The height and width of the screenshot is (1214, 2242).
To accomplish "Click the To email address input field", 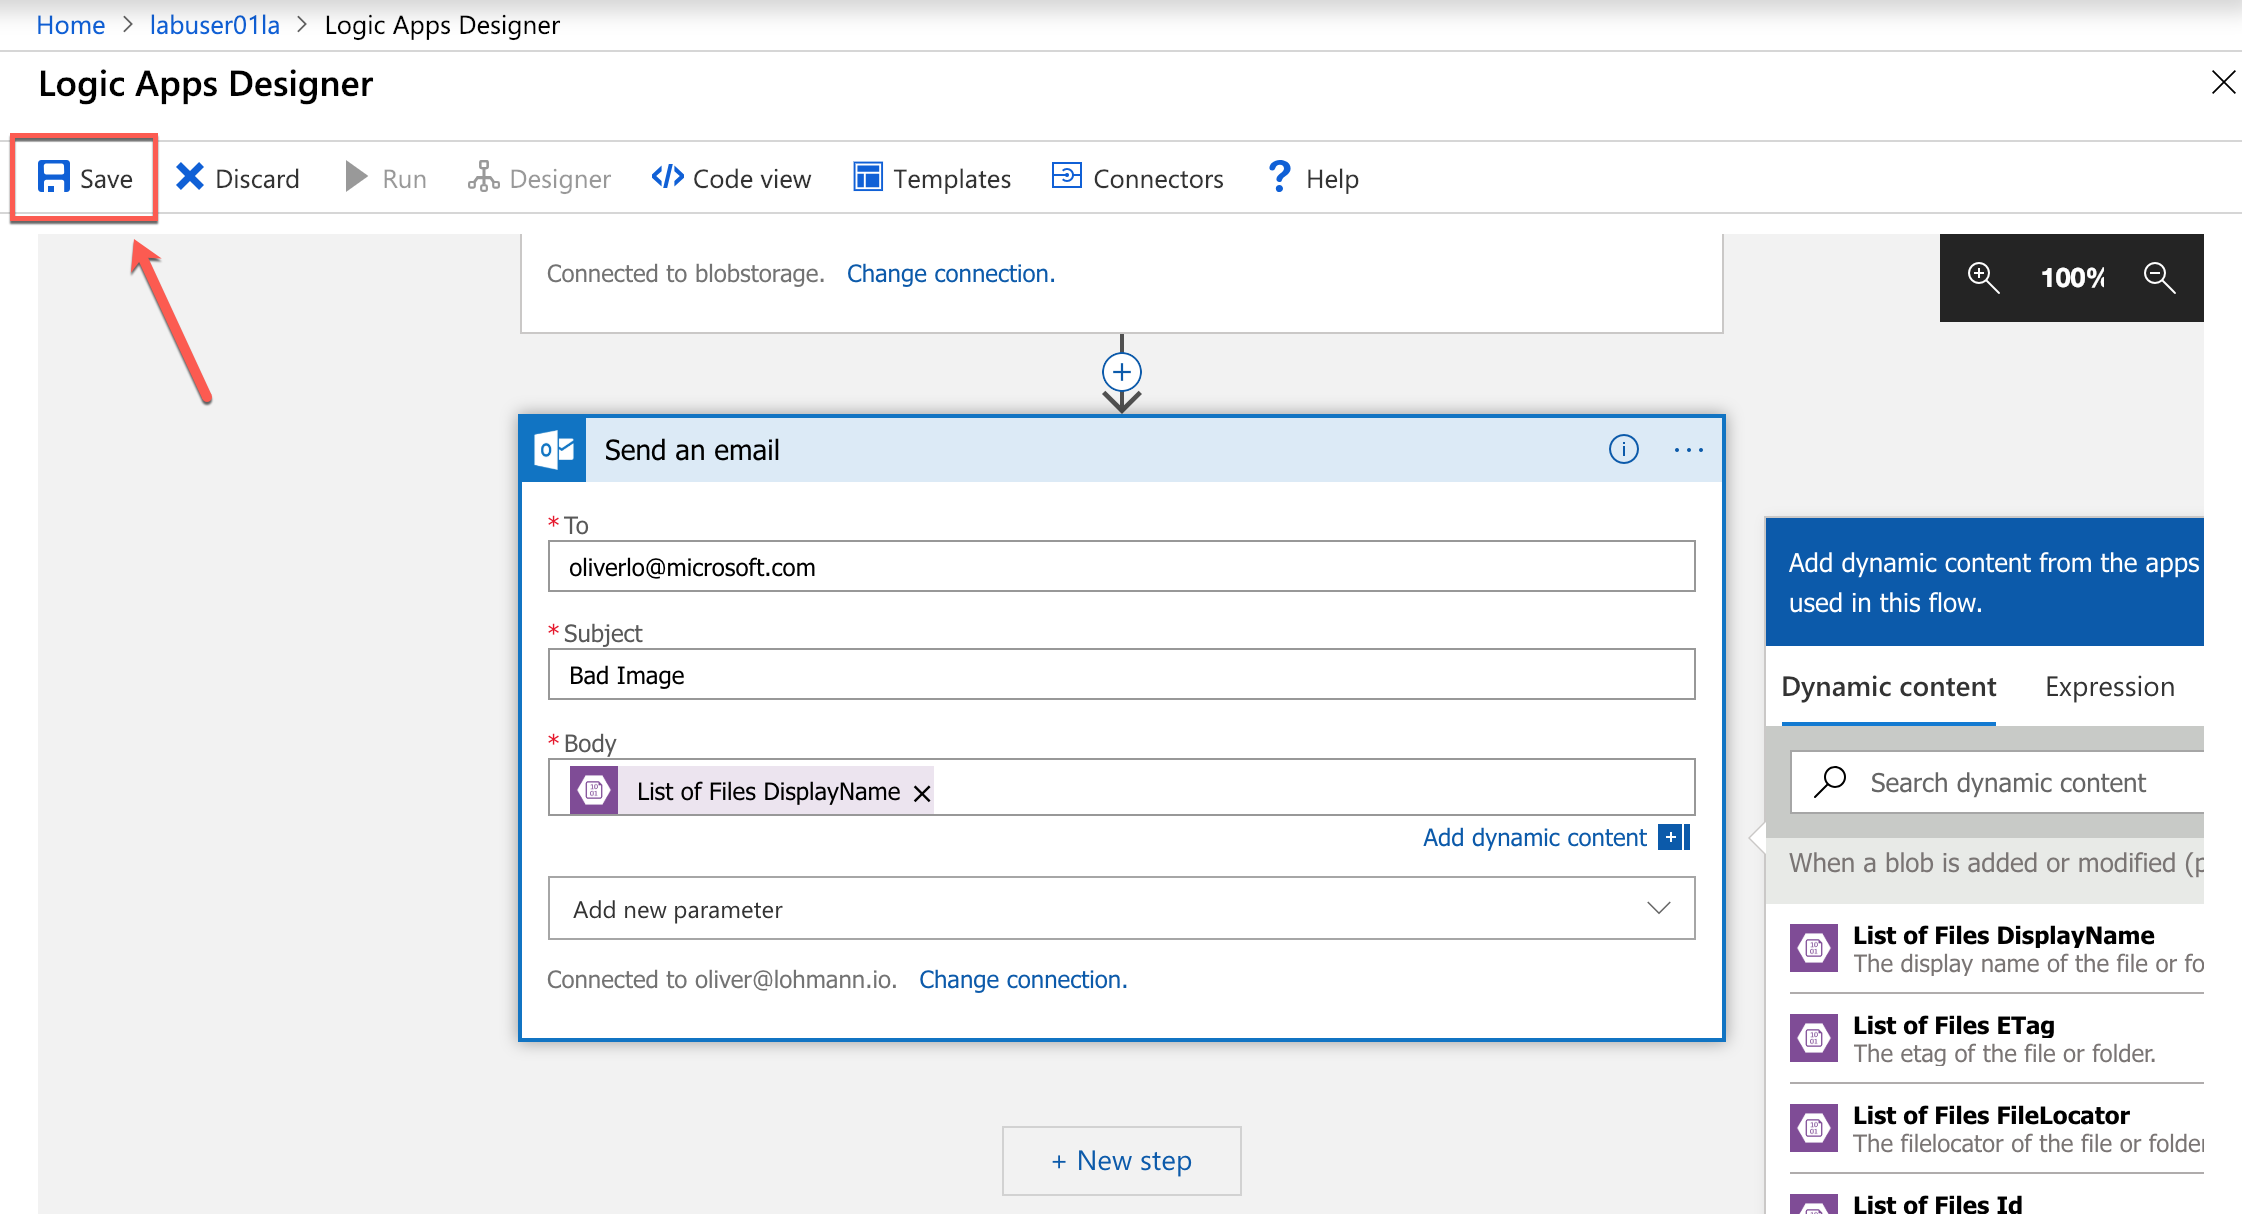I will 1122,565.
